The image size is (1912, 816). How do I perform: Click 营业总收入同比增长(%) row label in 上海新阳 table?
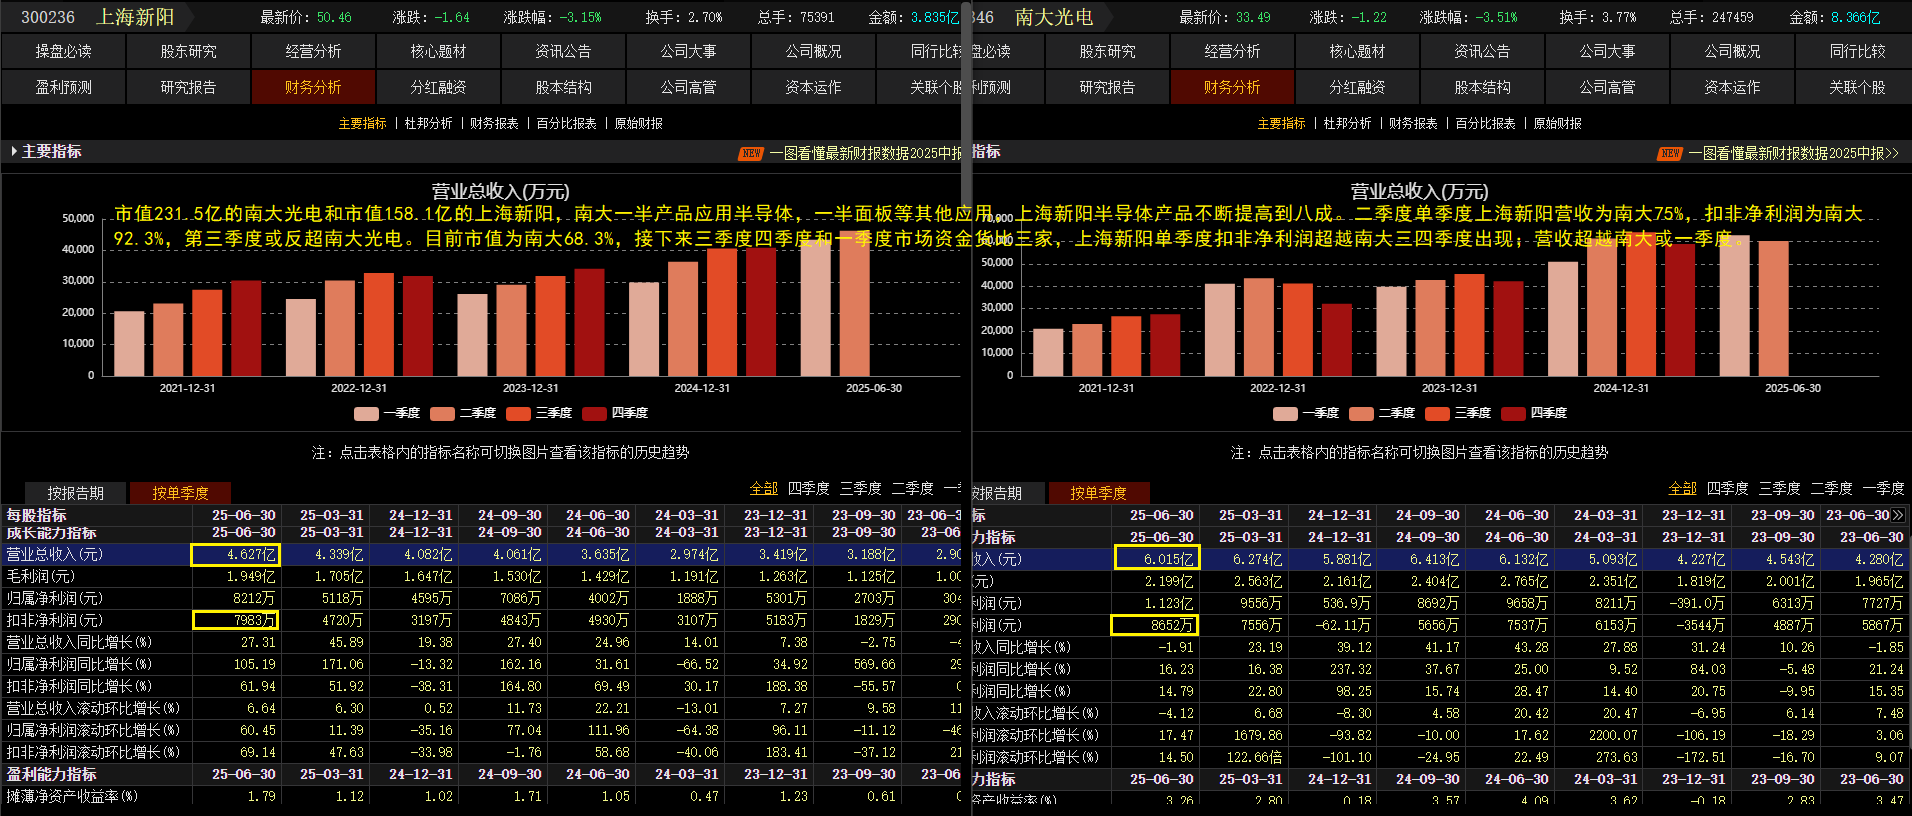point(79,642)
